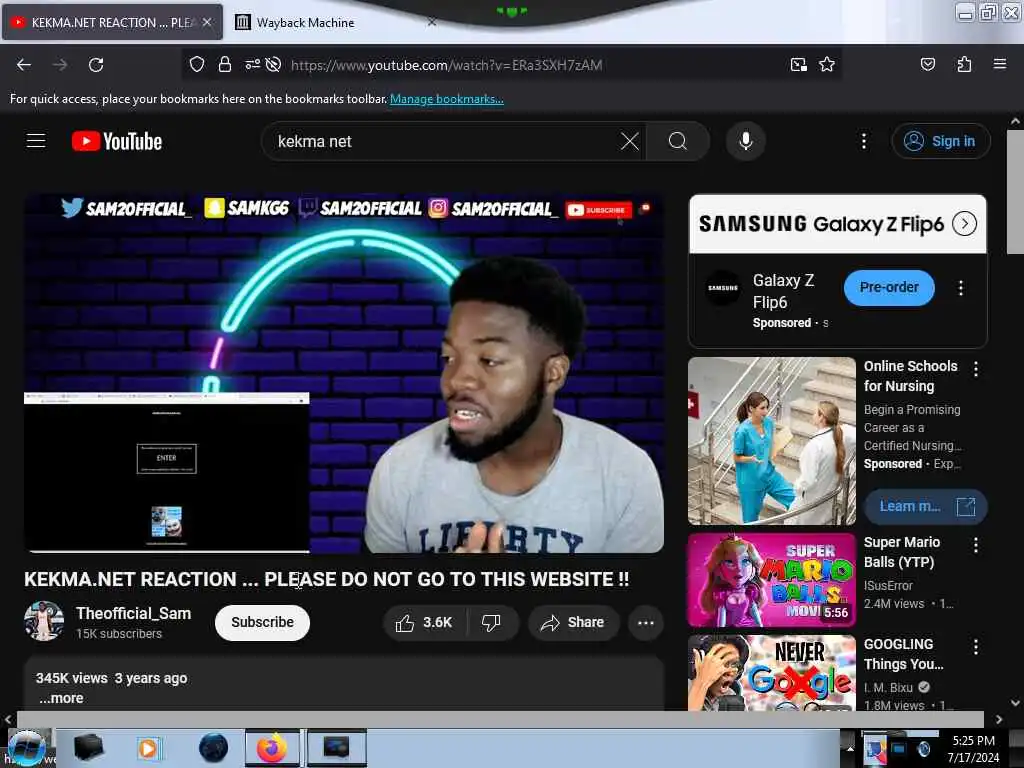1024x768 pixels.
Task: Like the video with thumbs up
Action: (424, 622)
